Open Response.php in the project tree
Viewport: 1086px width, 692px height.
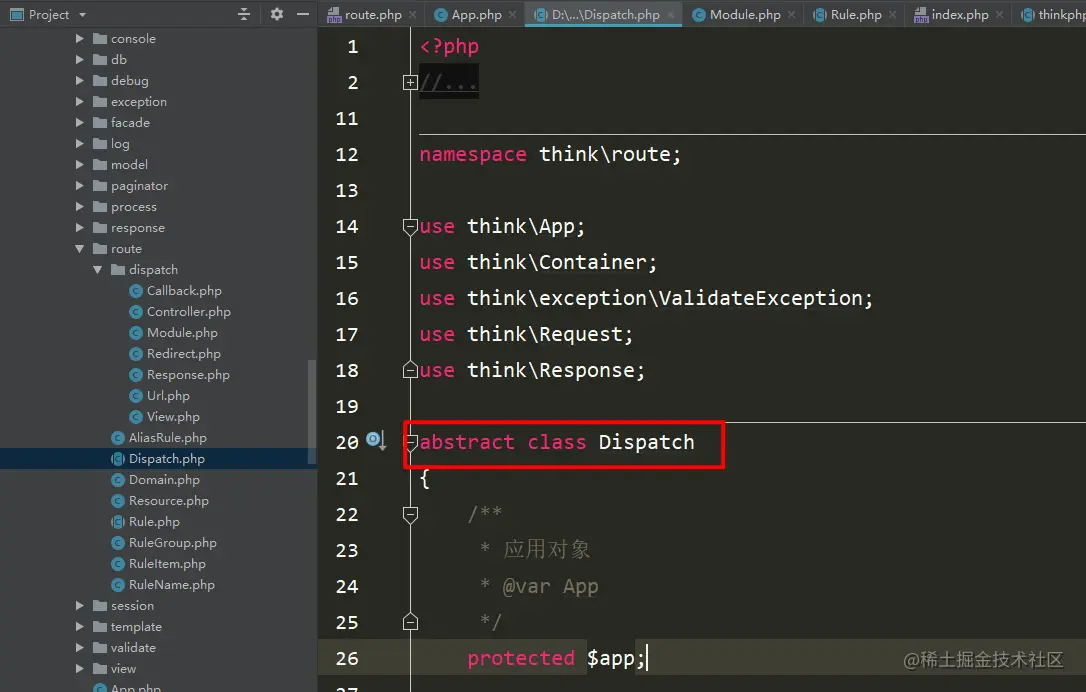coord(188,375)
